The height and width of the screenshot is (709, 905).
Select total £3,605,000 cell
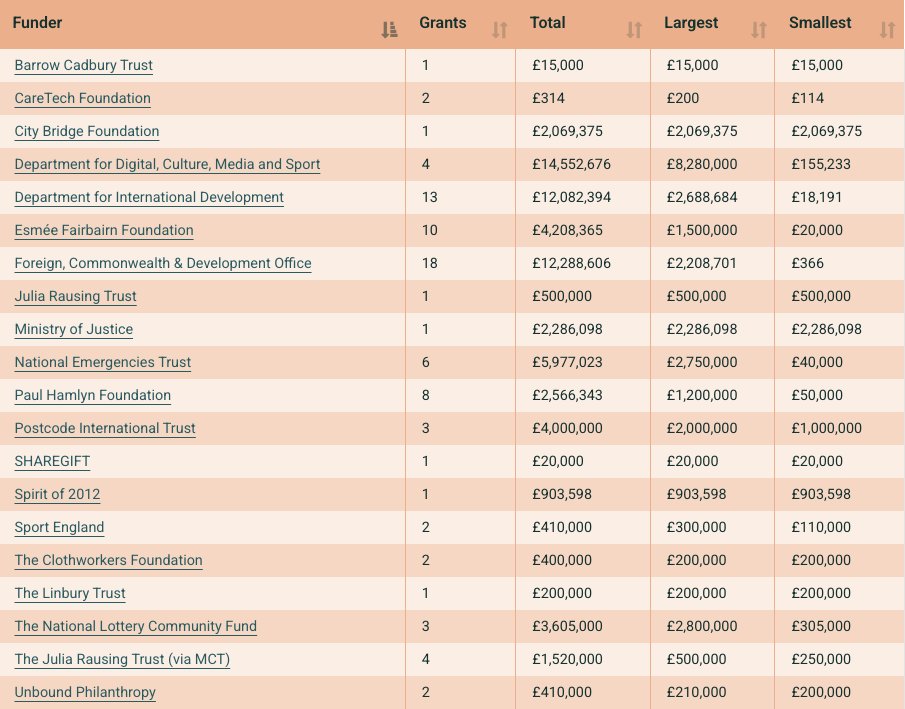tap(583, 626)
